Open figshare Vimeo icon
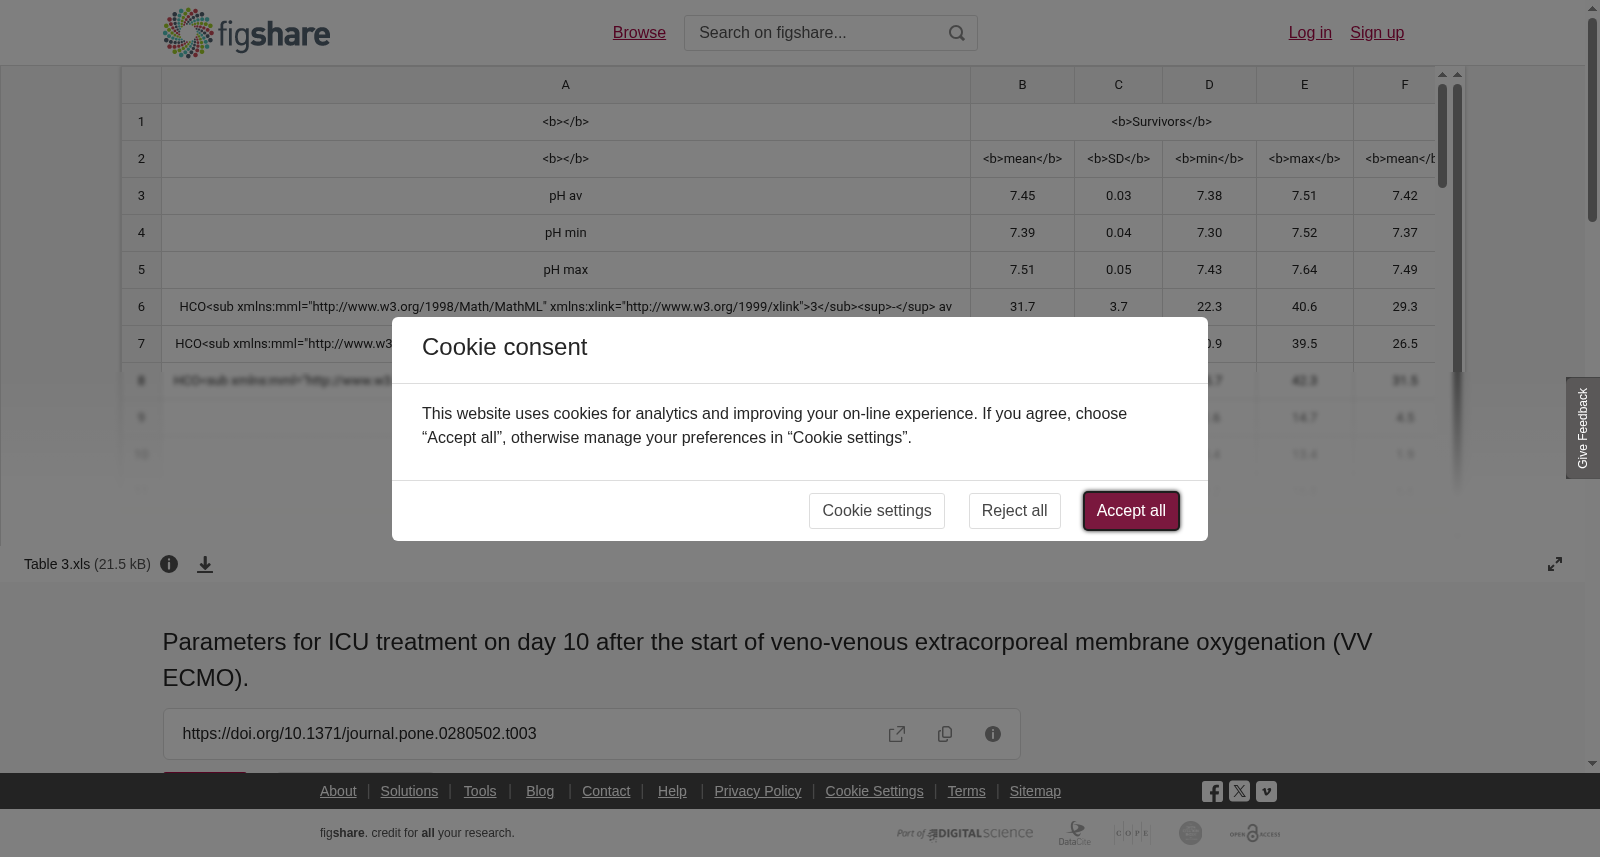This screenshot has height=857, width=1600. coord(1266,791)
